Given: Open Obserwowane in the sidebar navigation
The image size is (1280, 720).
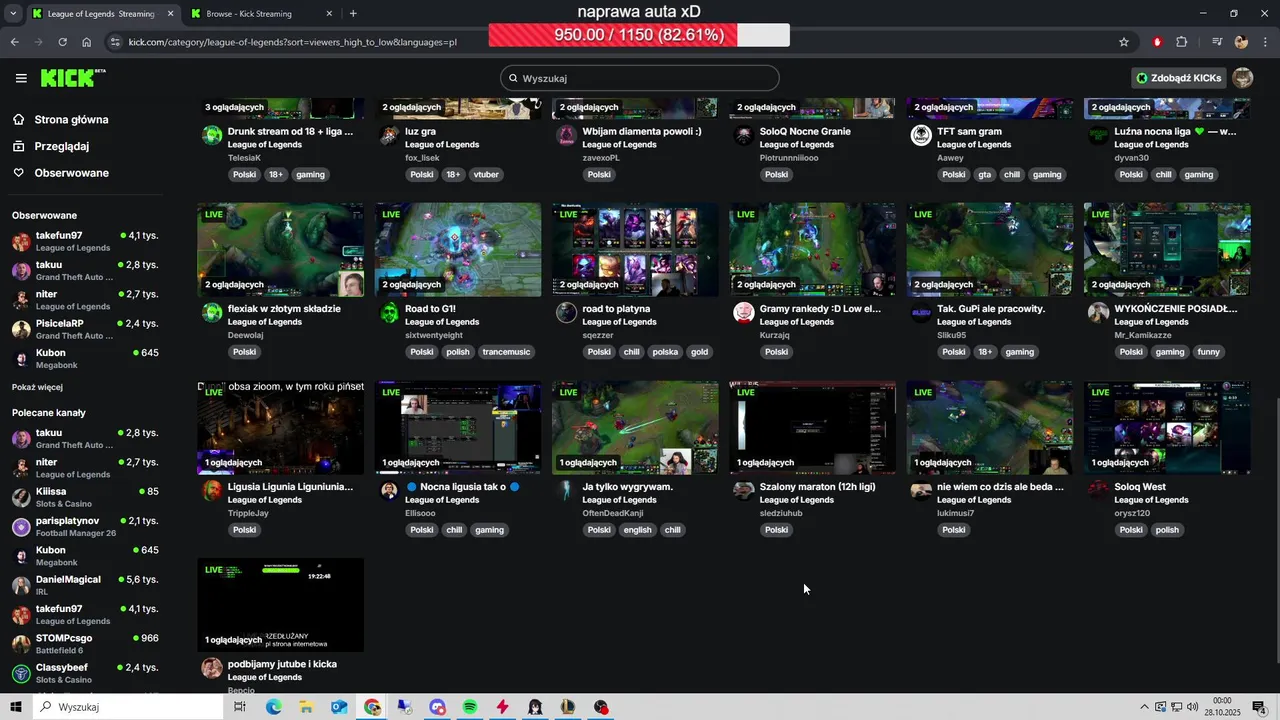Looking at the screenshot, I should click(72, 173).
